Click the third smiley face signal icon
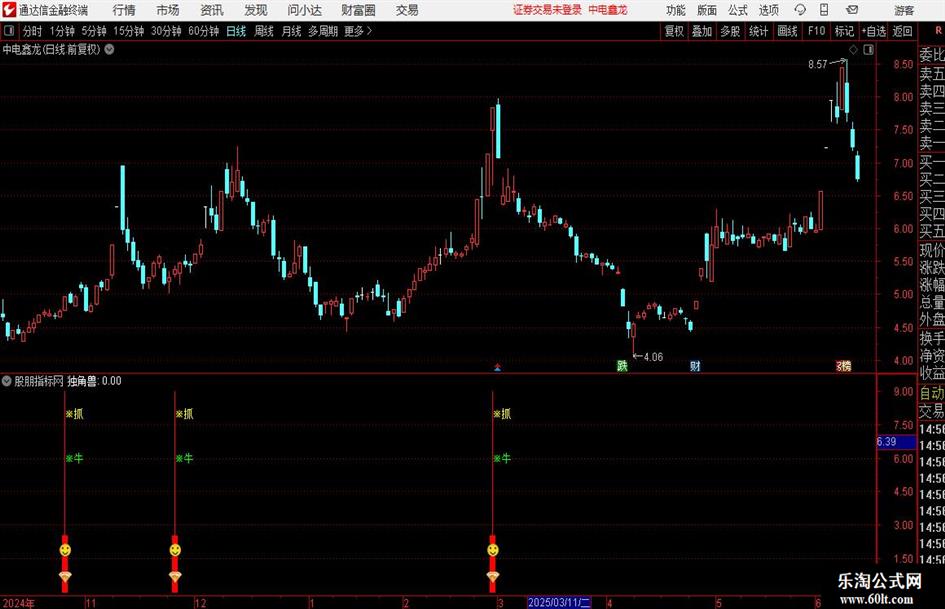The image size is (945, 609). click(x=492, y=549)
